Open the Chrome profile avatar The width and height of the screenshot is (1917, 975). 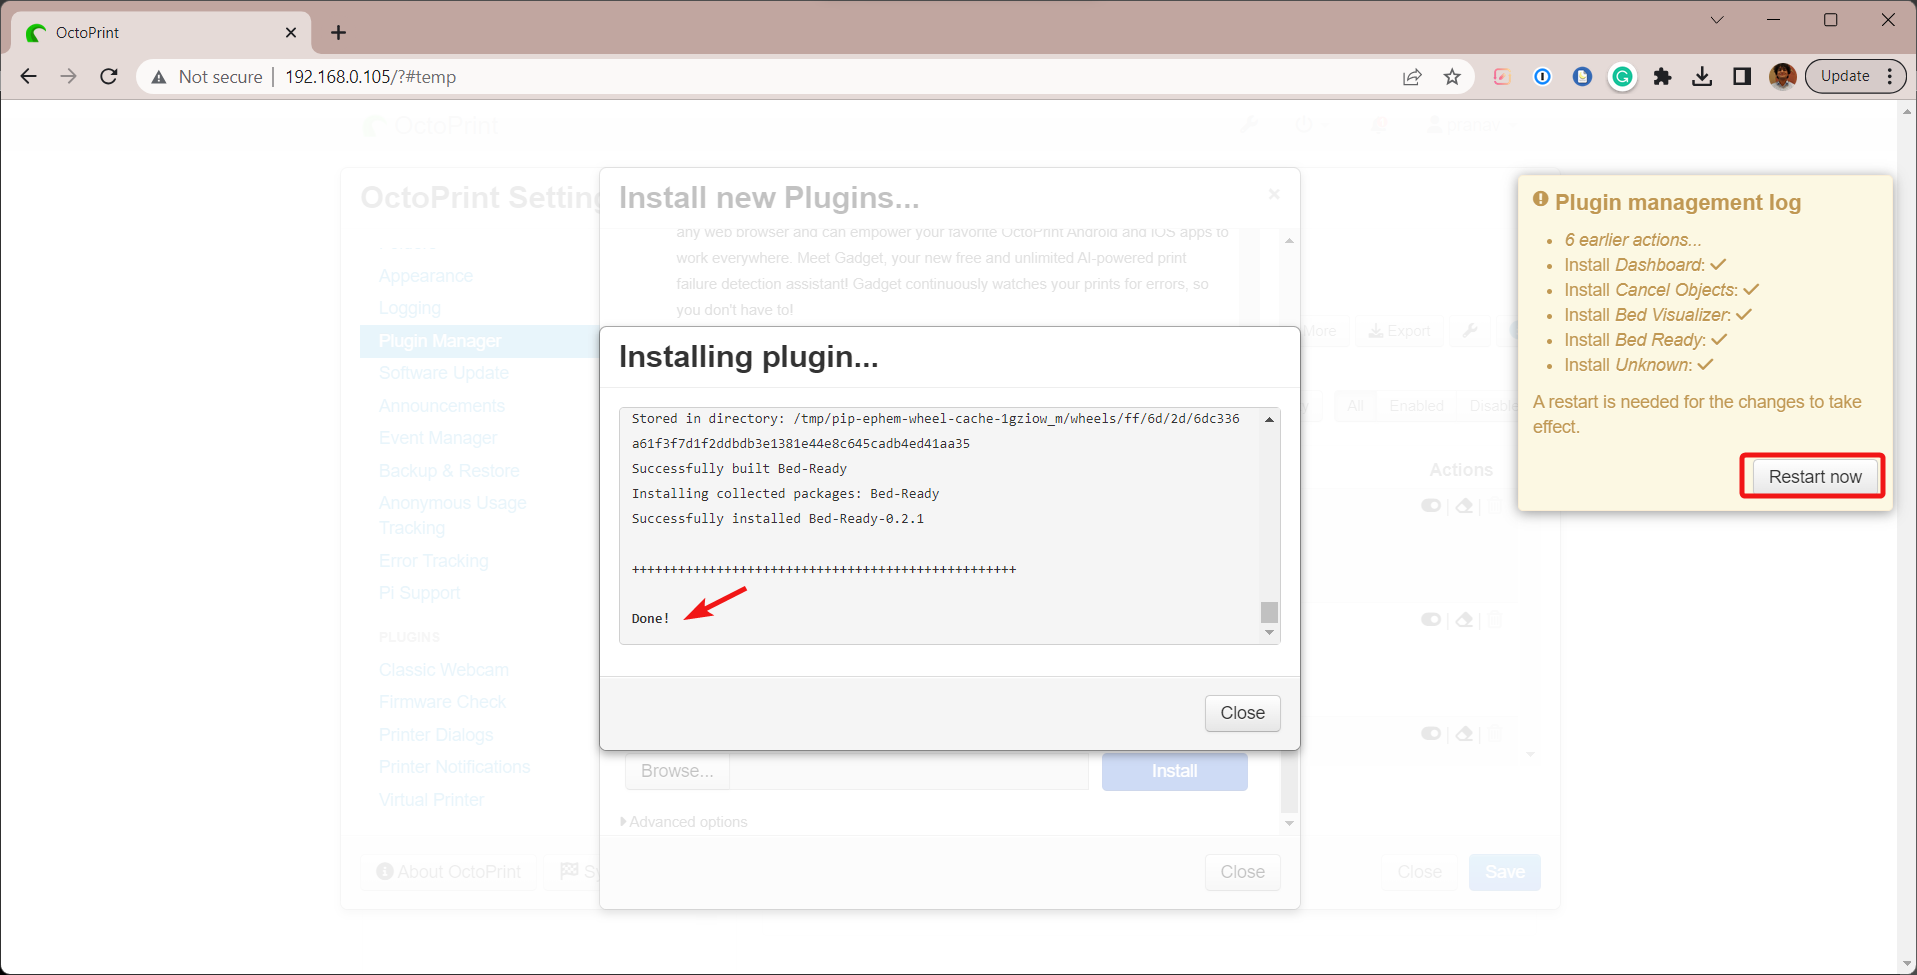(x=1782, y=77)
